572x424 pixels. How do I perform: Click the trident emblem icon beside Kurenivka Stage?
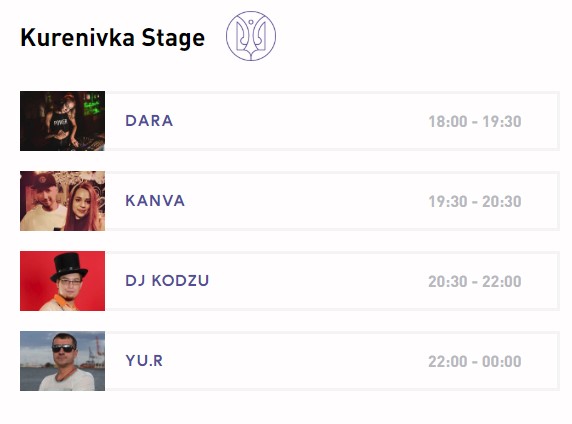click(251, 36)
